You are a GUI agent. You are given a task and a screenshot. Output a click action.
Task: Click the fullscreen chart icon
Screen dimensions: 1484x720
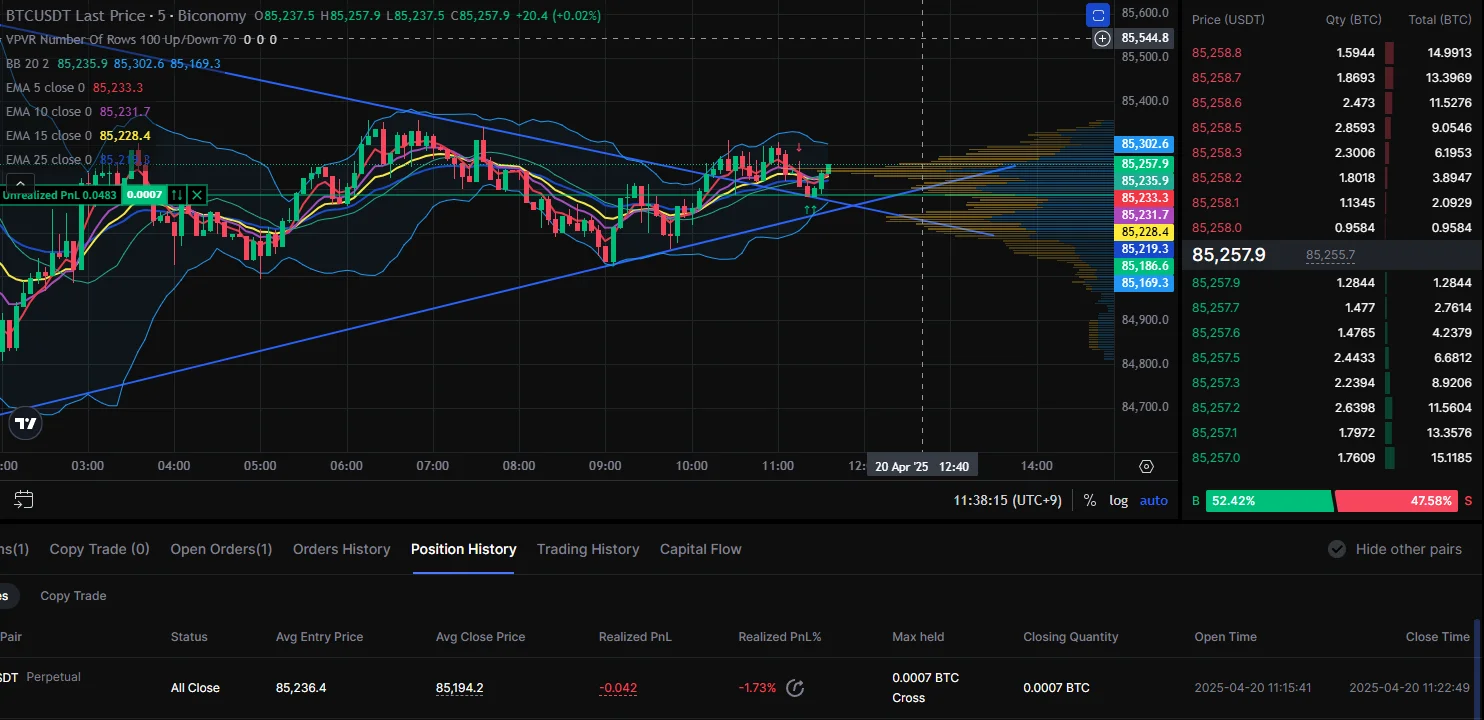click(x=1098, y=15)
